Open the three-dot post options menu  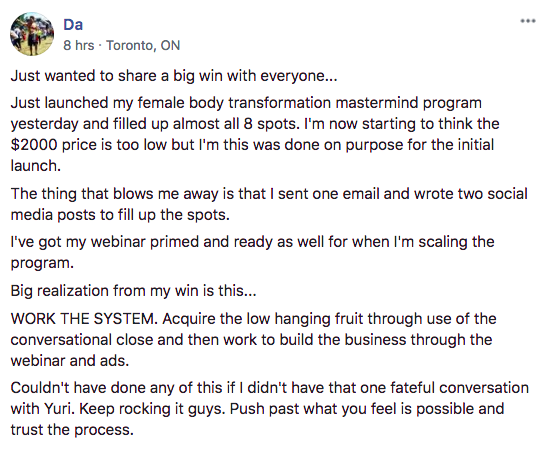pos(528,21)
